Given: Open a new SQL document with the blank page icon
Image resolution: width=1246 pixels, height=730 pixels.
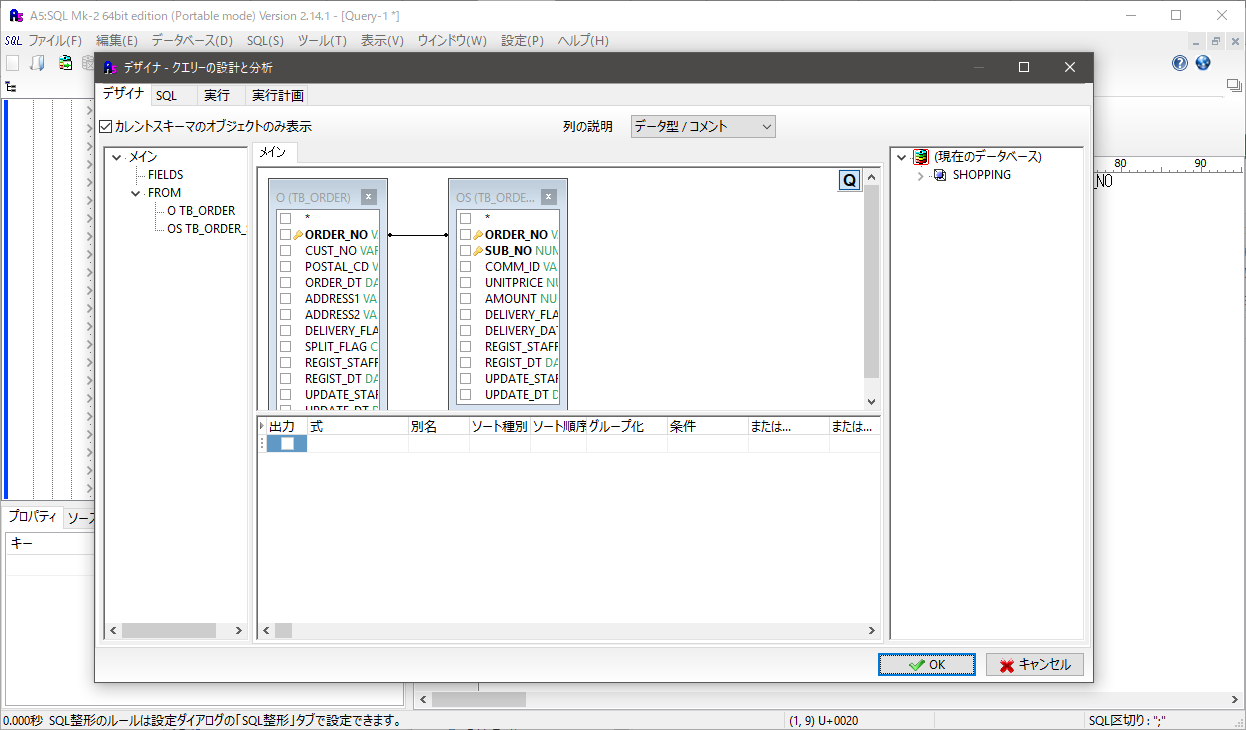Looking at the screenshot, I should [x=12, y=62].
